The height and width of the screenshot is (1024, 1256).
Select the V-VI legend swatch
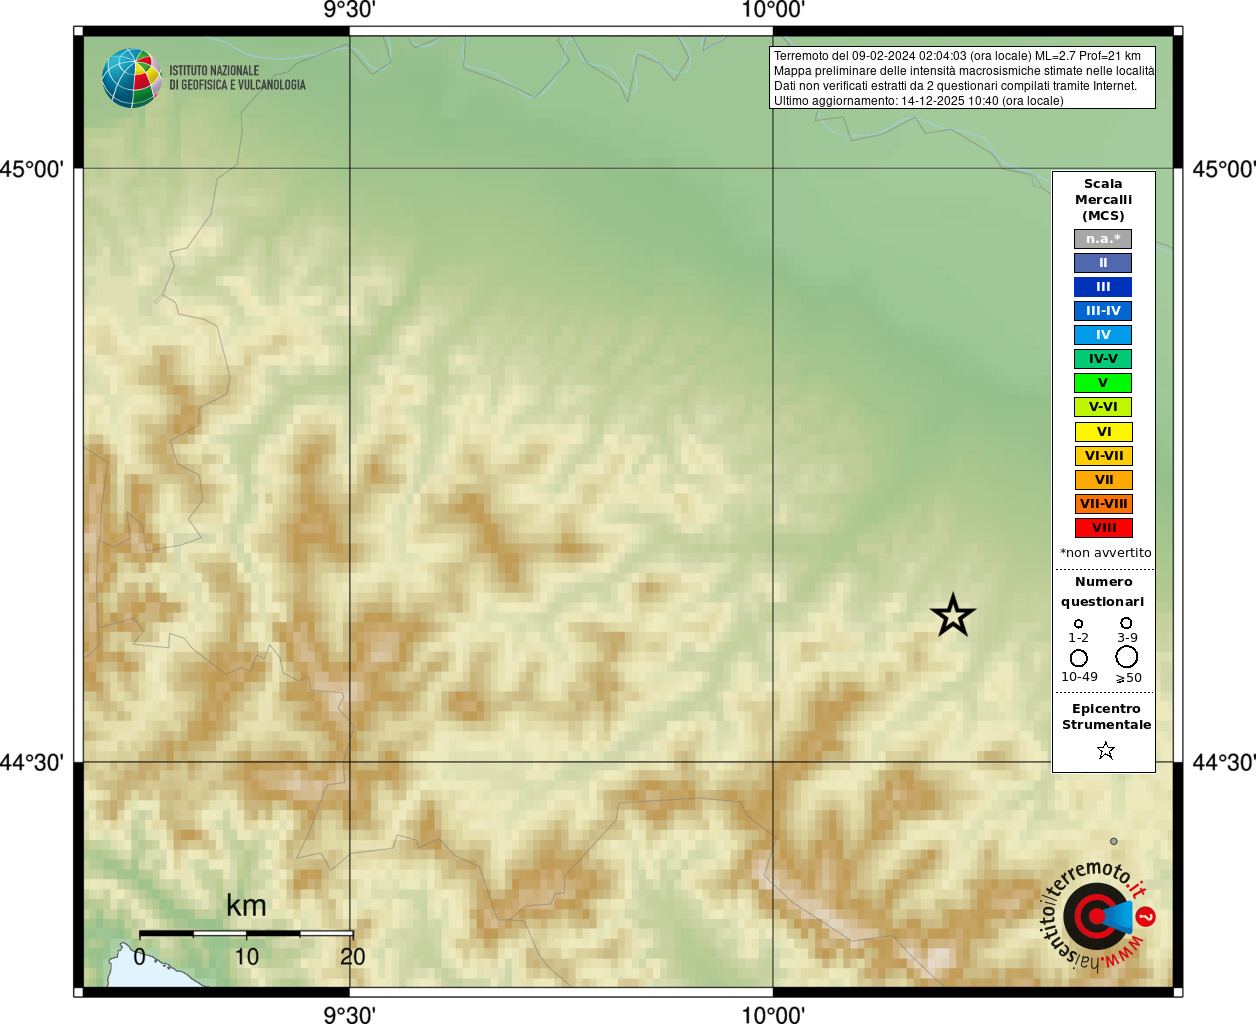pyautogui.click(x=1103, y=407)
